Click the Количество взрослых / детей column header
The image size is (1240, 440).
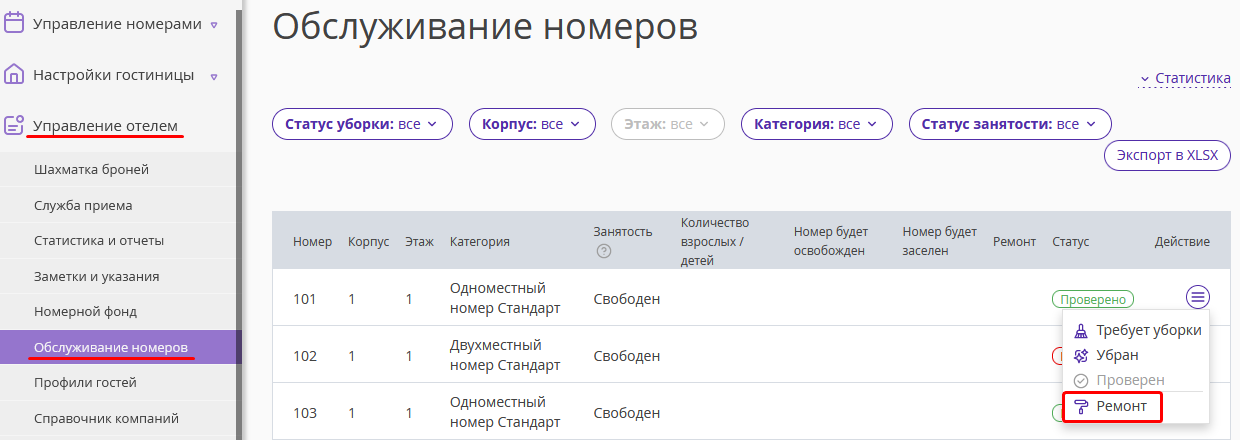tap(715, 242)
